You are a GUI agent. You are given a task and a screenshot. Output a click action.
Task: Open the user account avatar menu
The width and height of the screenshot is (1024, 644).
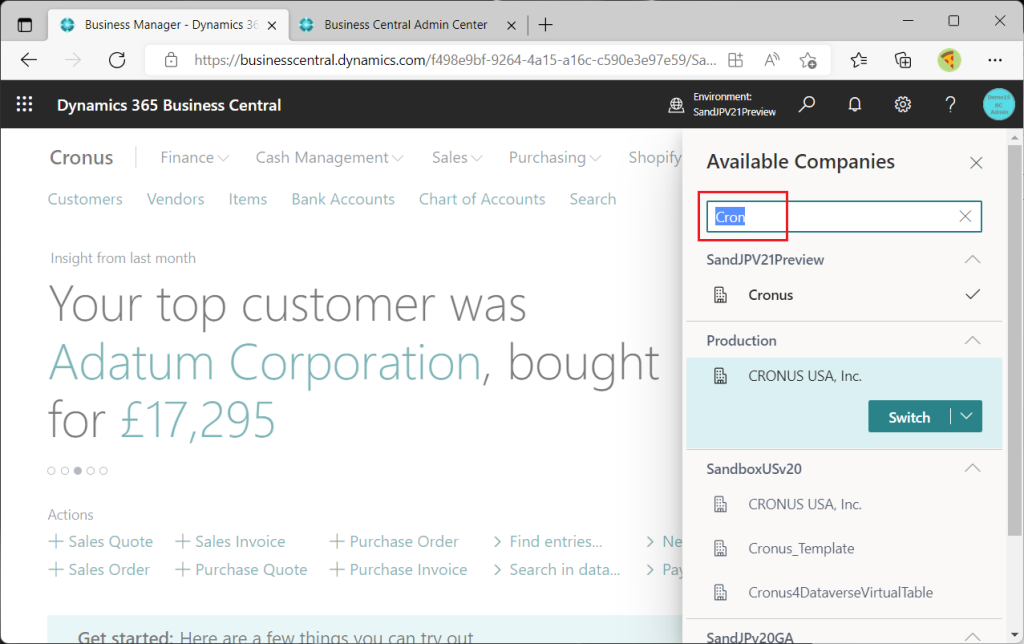[999, 105]
